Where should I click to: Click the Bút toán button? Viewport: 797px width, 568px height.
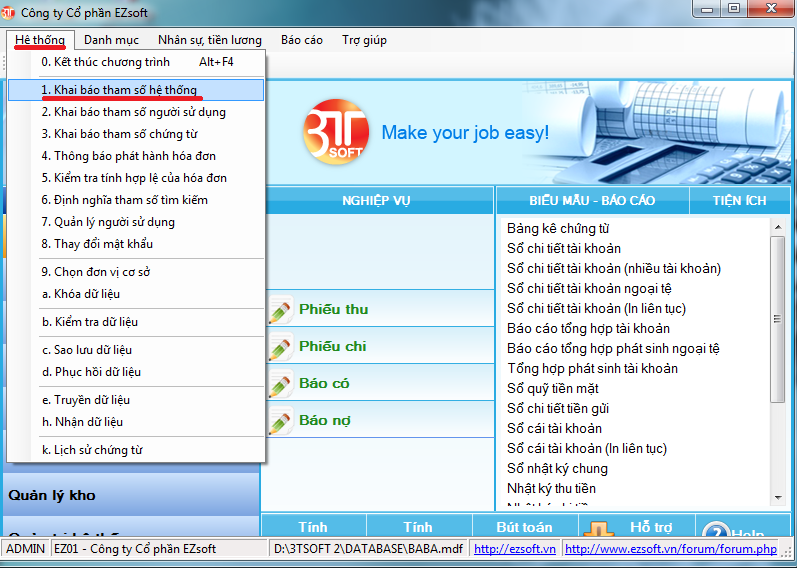pos(524,527)
